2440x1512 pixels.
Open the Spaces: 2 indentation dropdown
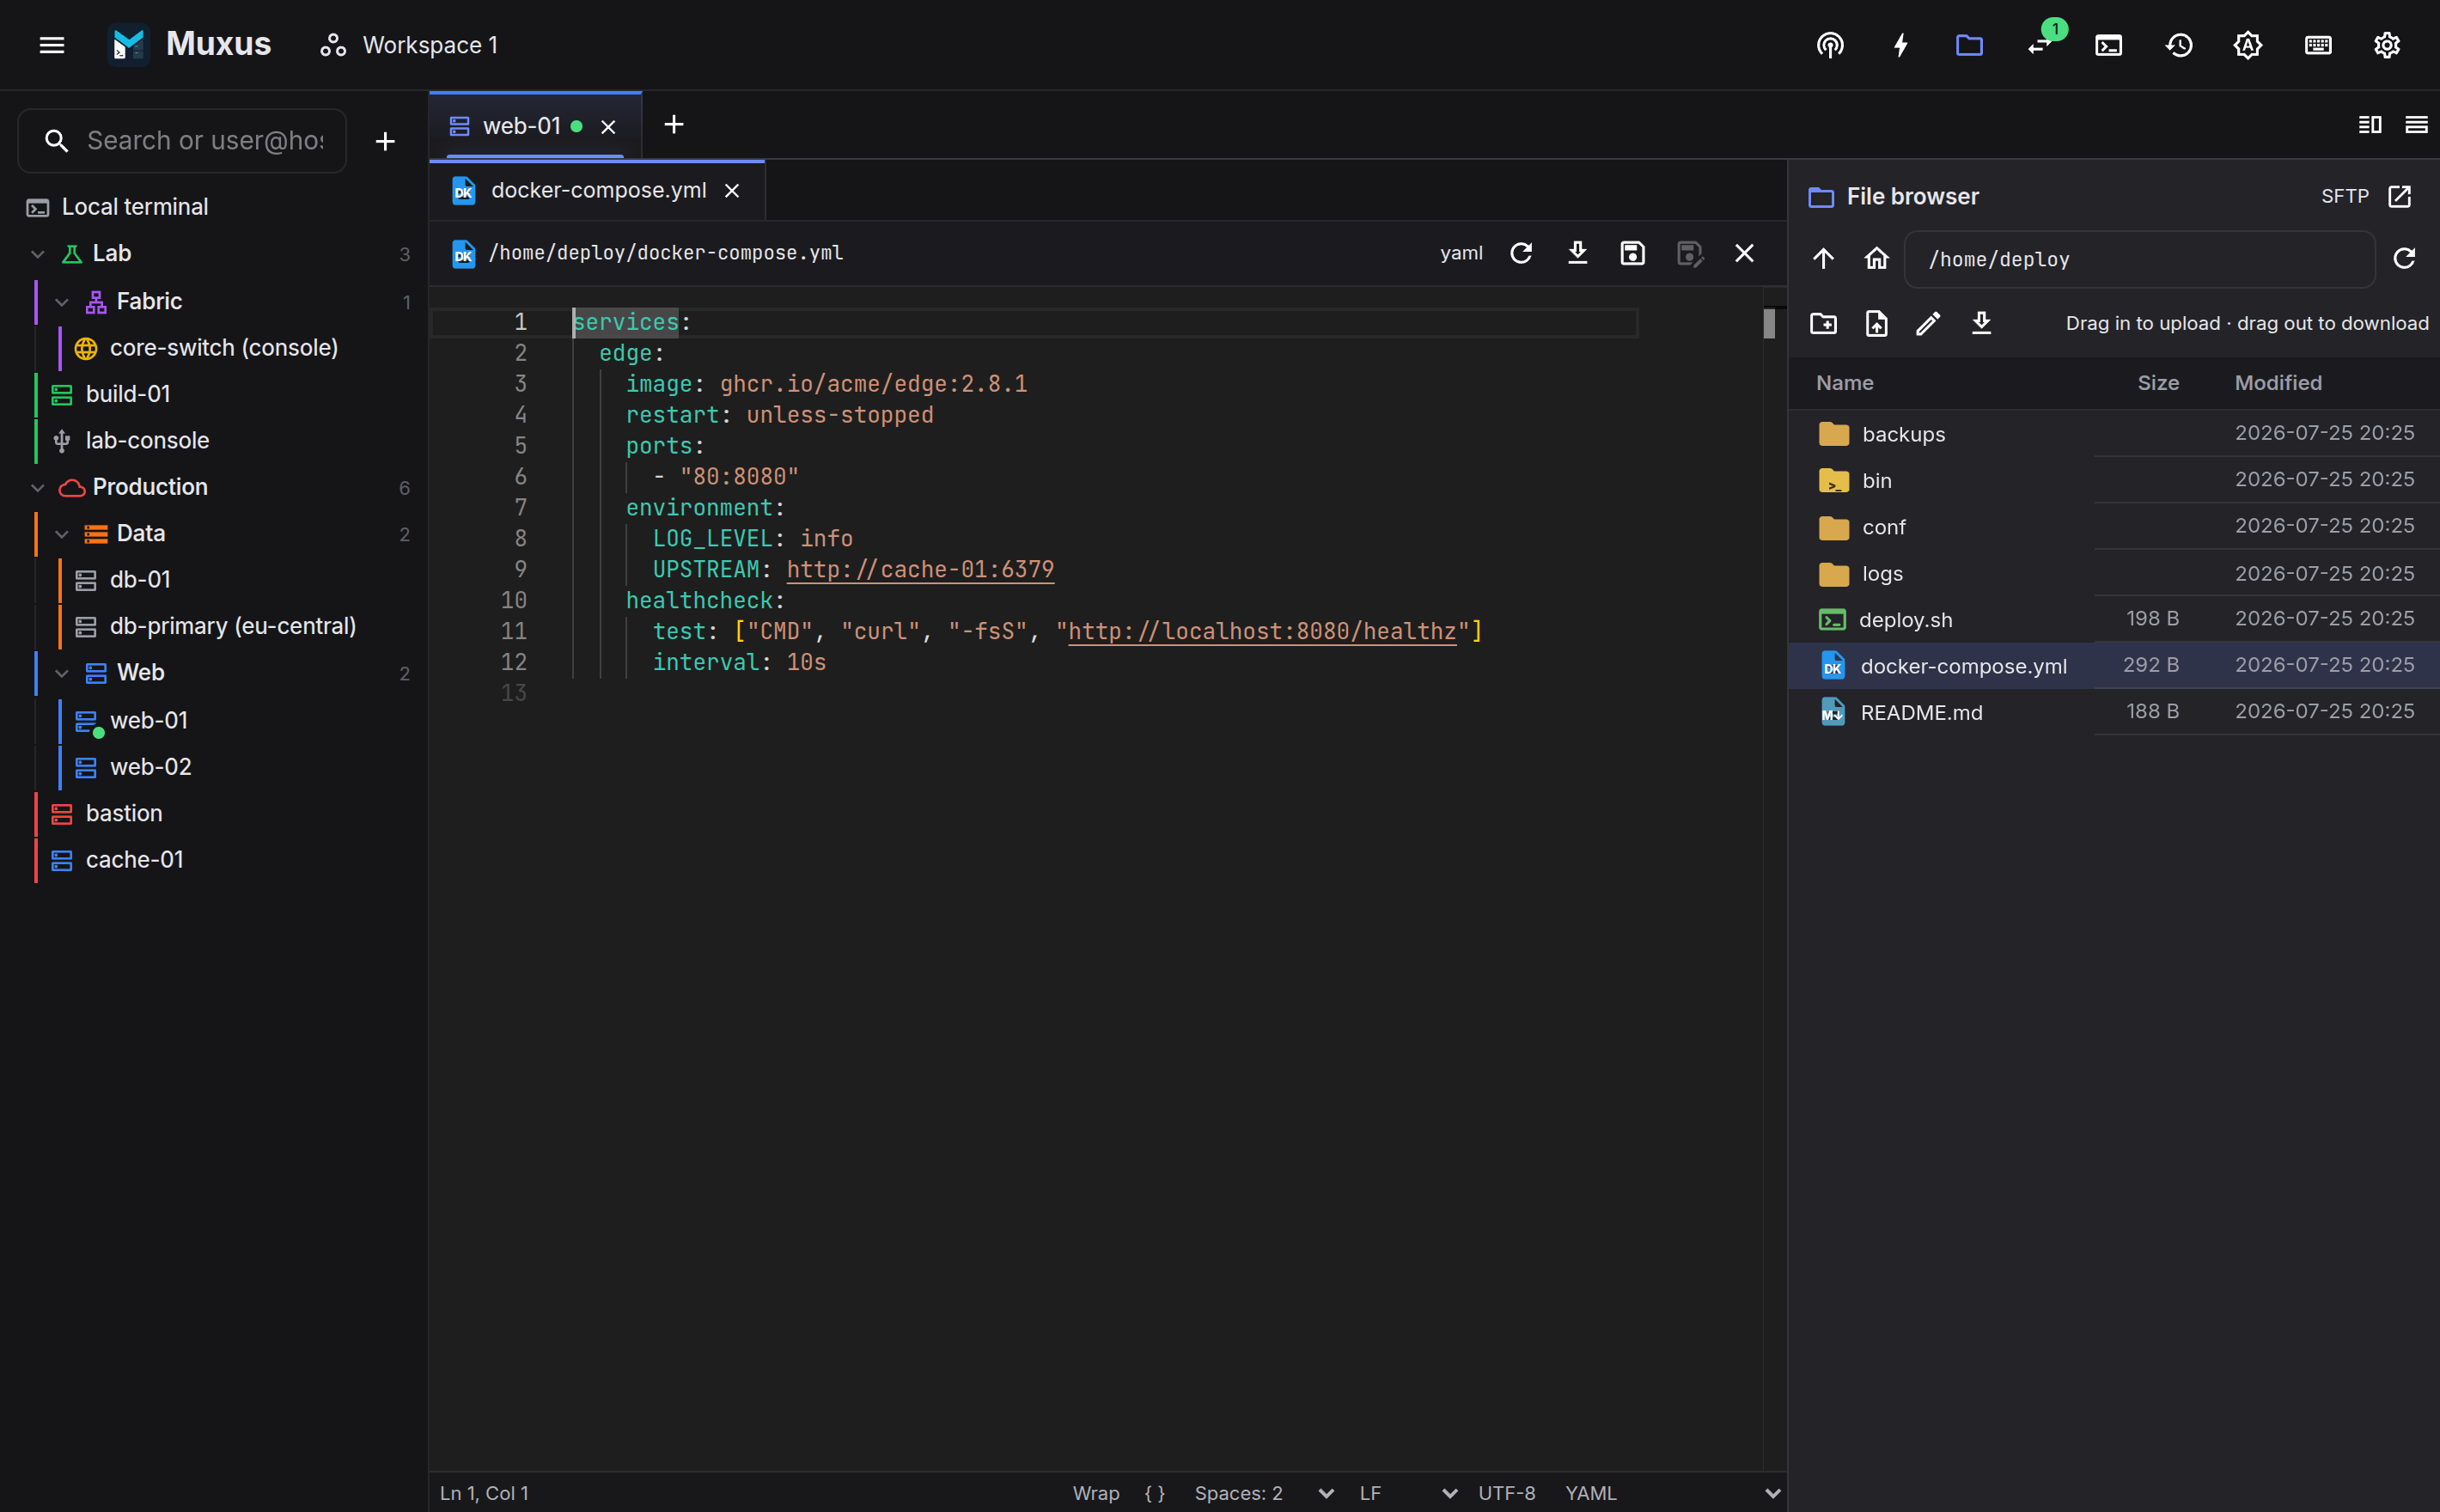point(1263,1493)
